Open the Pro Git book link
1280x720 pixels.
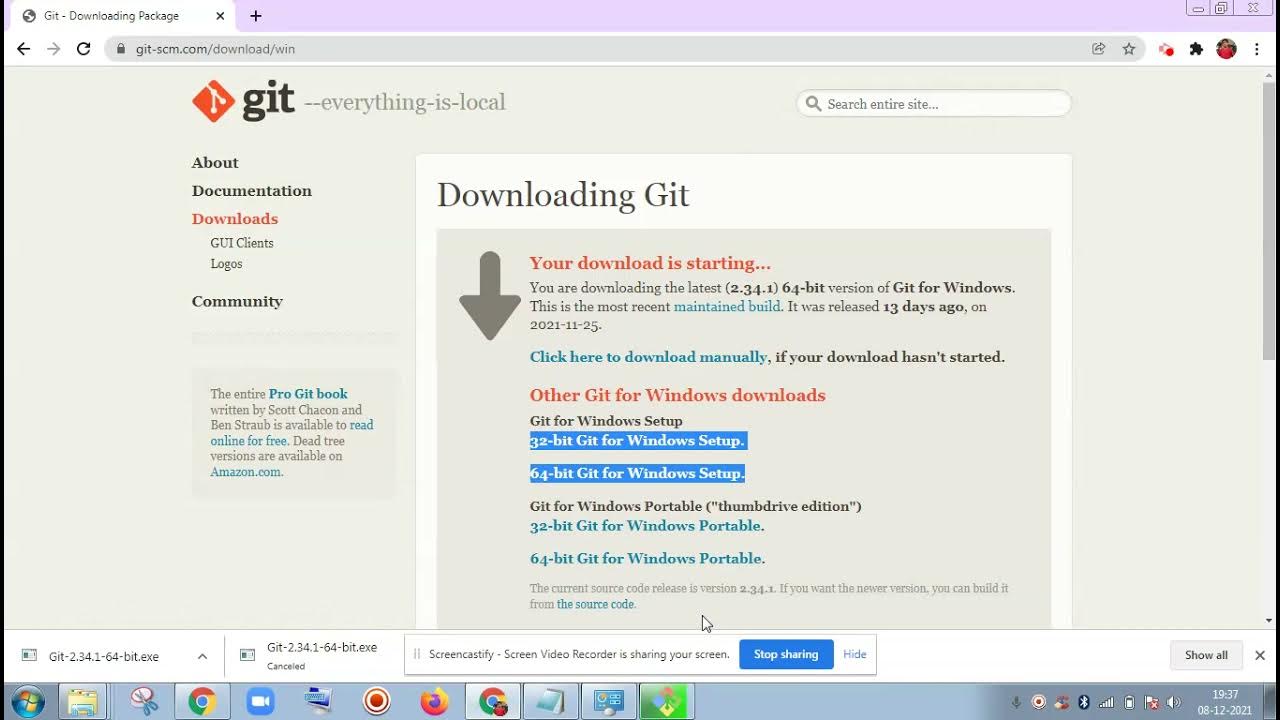pyautogui.click(x=308, y=394)
